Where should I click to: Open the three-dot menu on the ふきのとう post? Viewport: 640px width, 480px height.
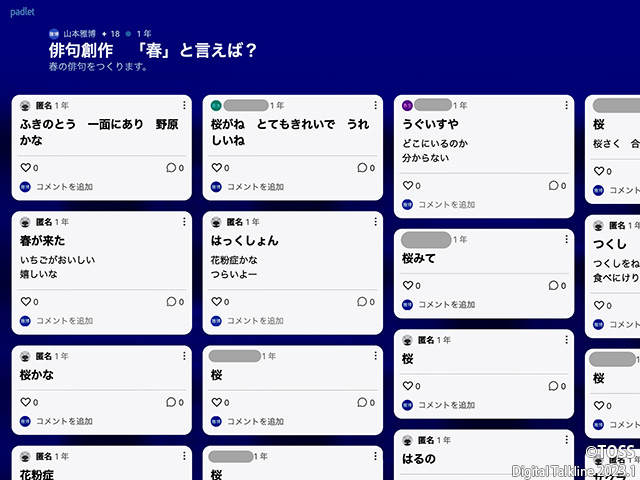click(184, 105)
